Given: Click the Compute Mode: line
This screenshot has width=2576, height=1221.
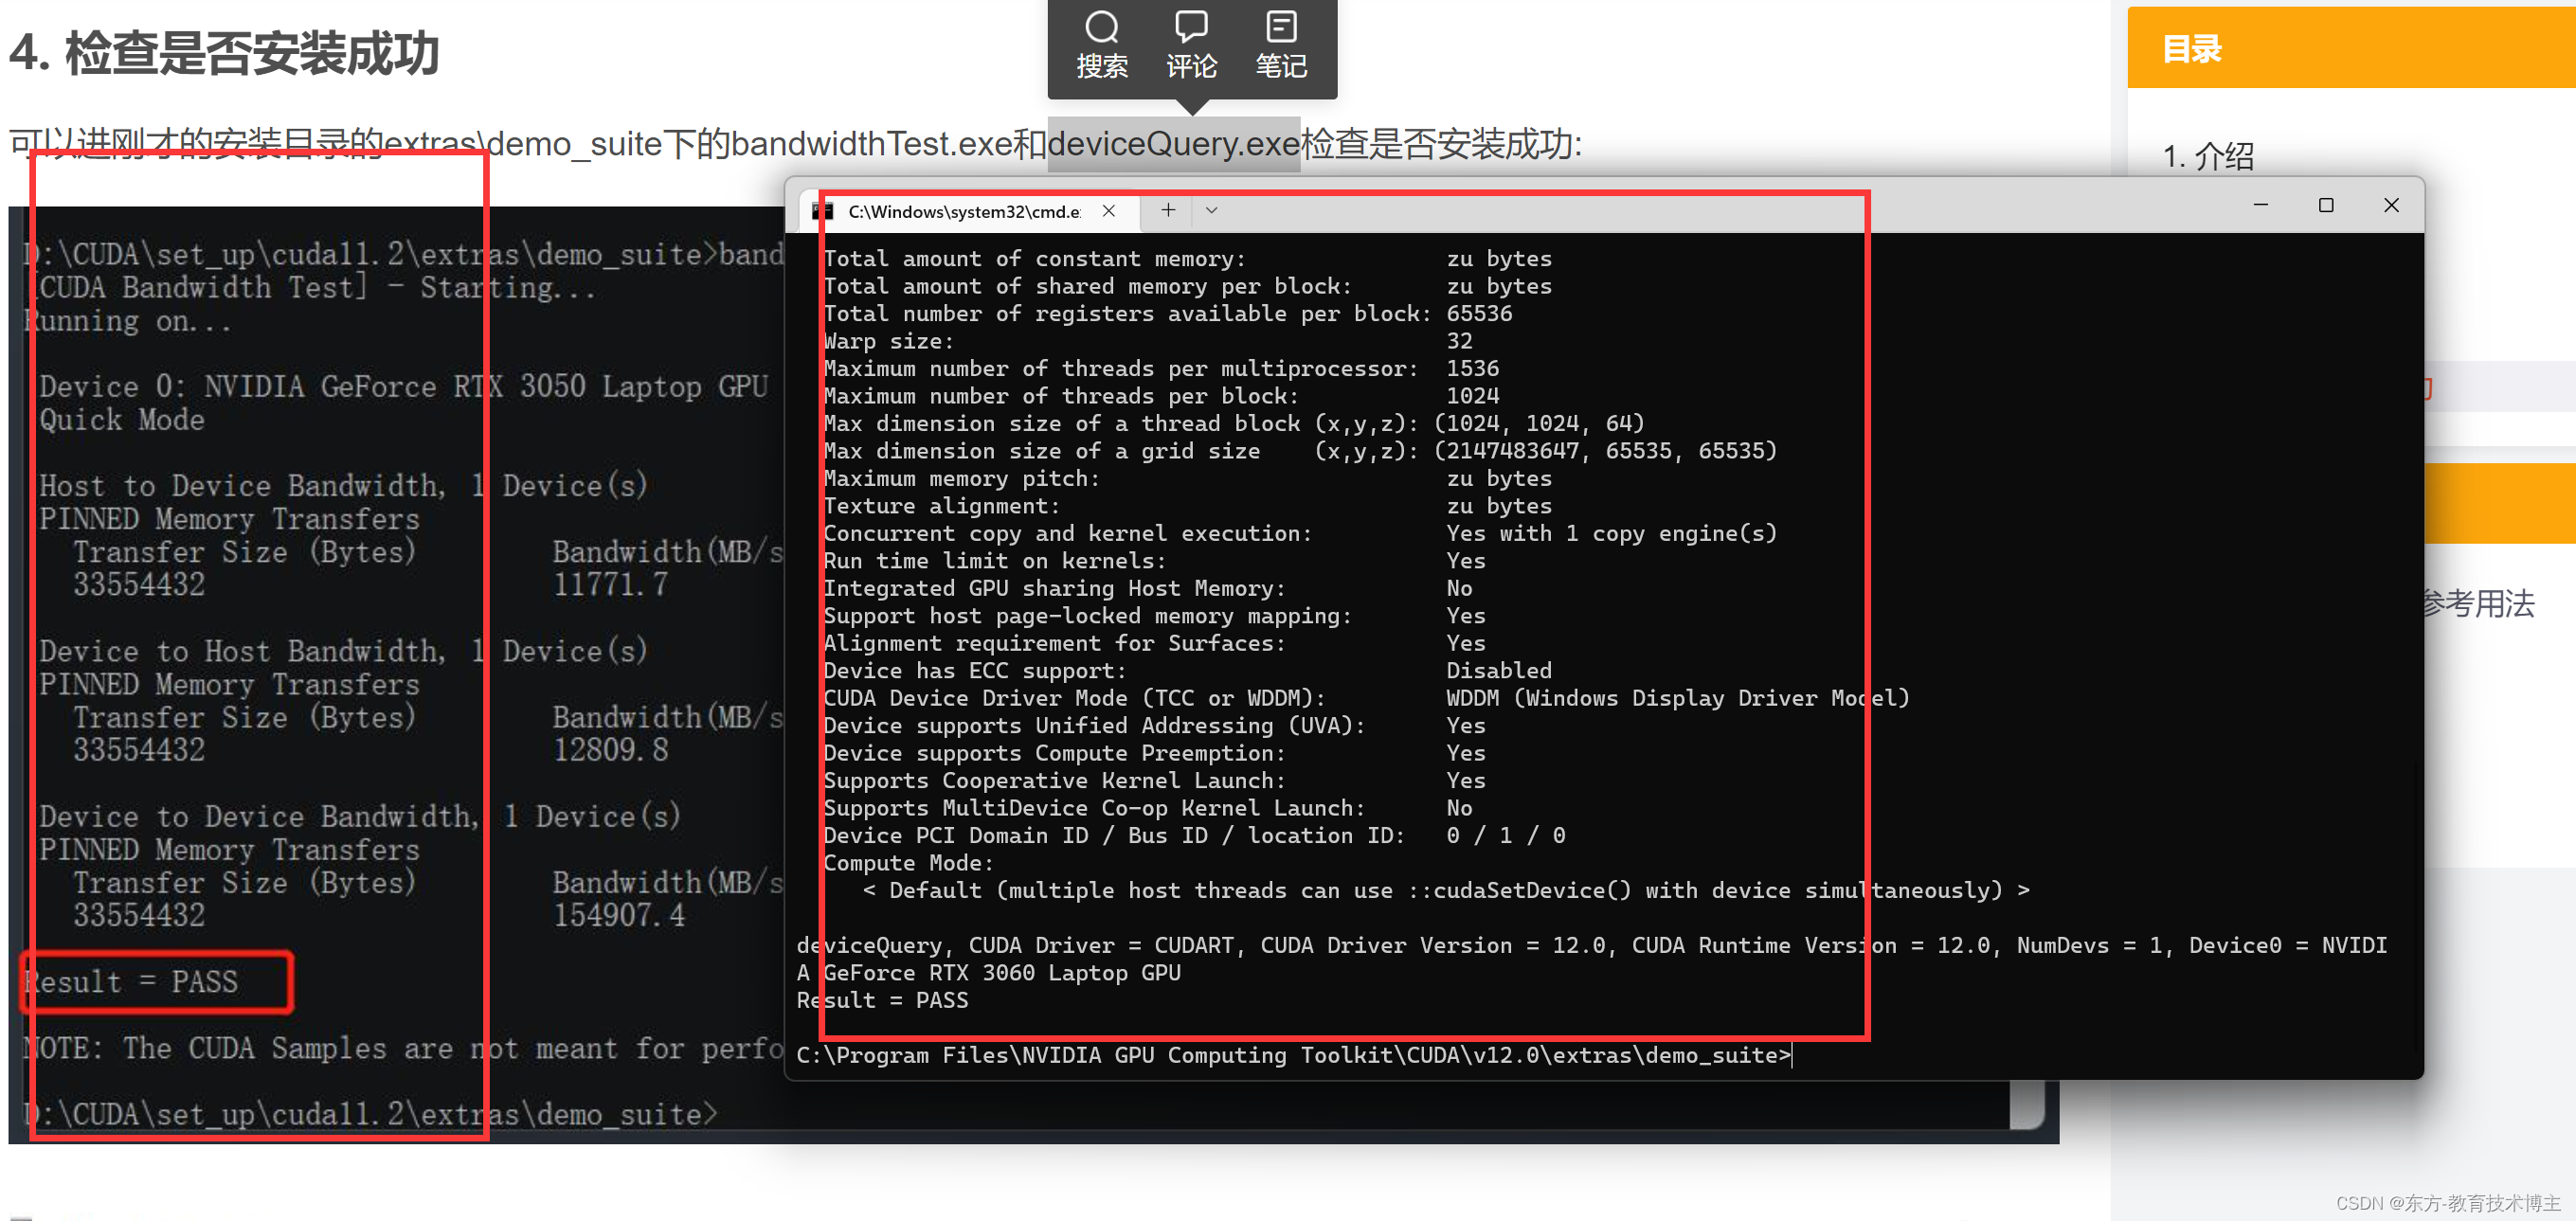Looking at the screenshot, I should [908, 862].
